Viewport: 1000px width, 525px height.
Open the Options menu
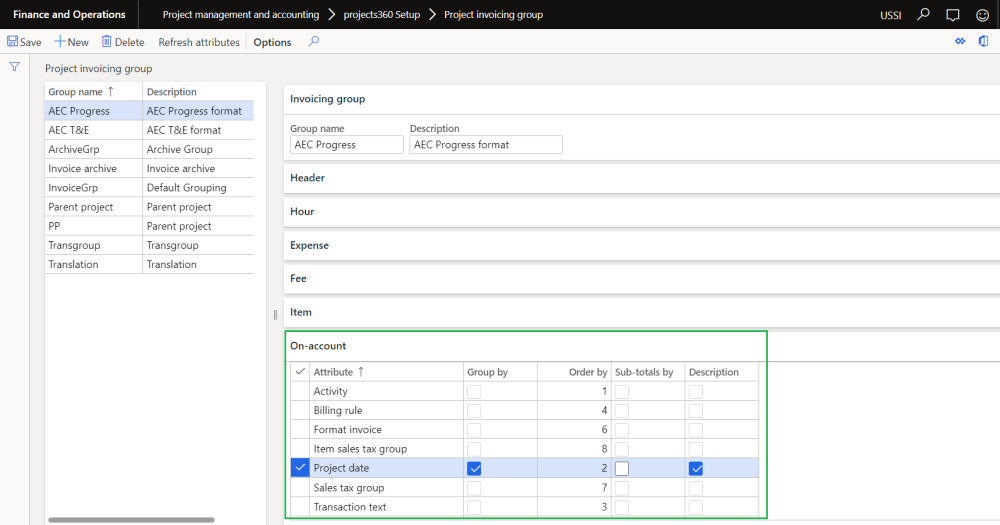tap(272, 42)
